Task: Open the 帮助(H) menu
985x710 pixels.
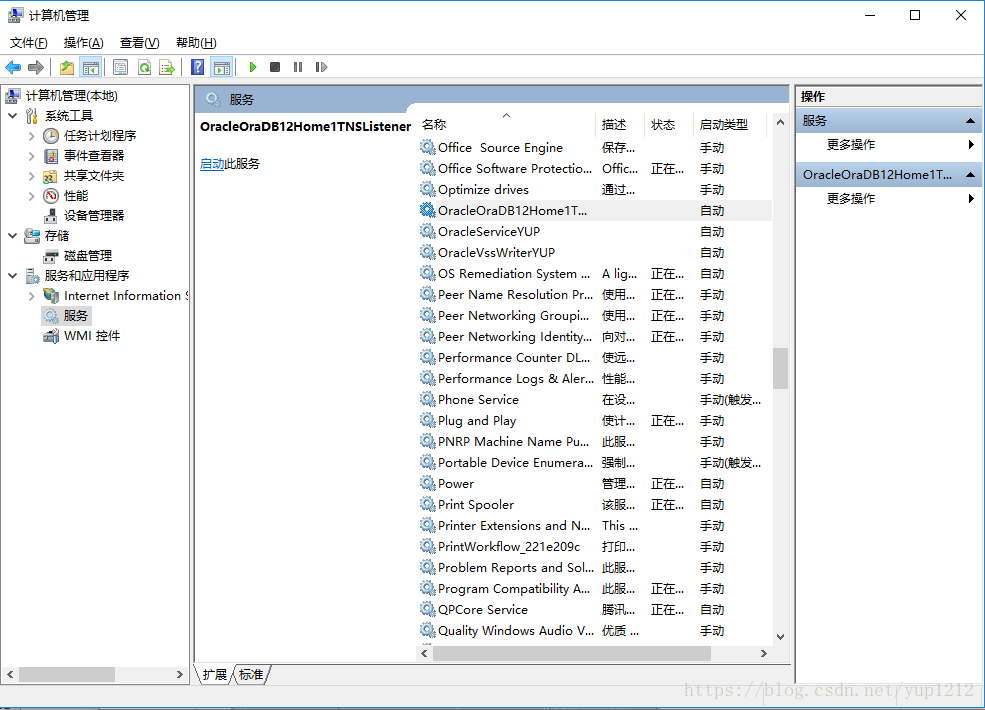Action: pos(196,43)
